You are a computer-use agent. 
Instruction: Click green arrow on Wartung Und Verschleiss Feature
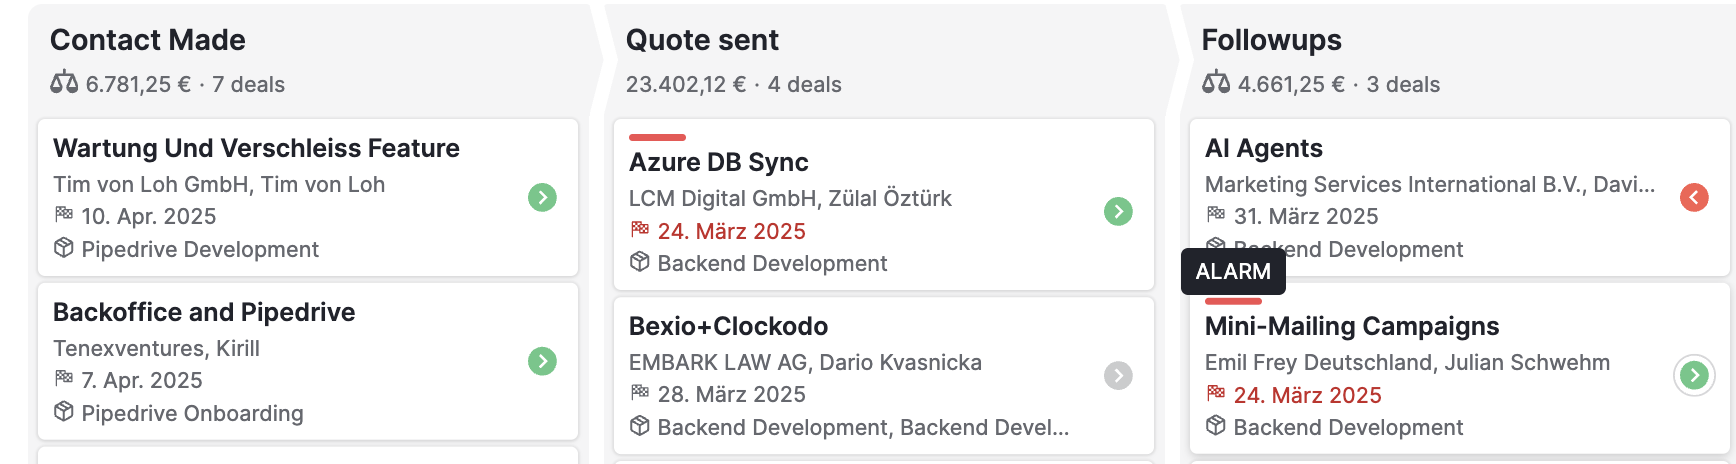[x=542, y=197]
